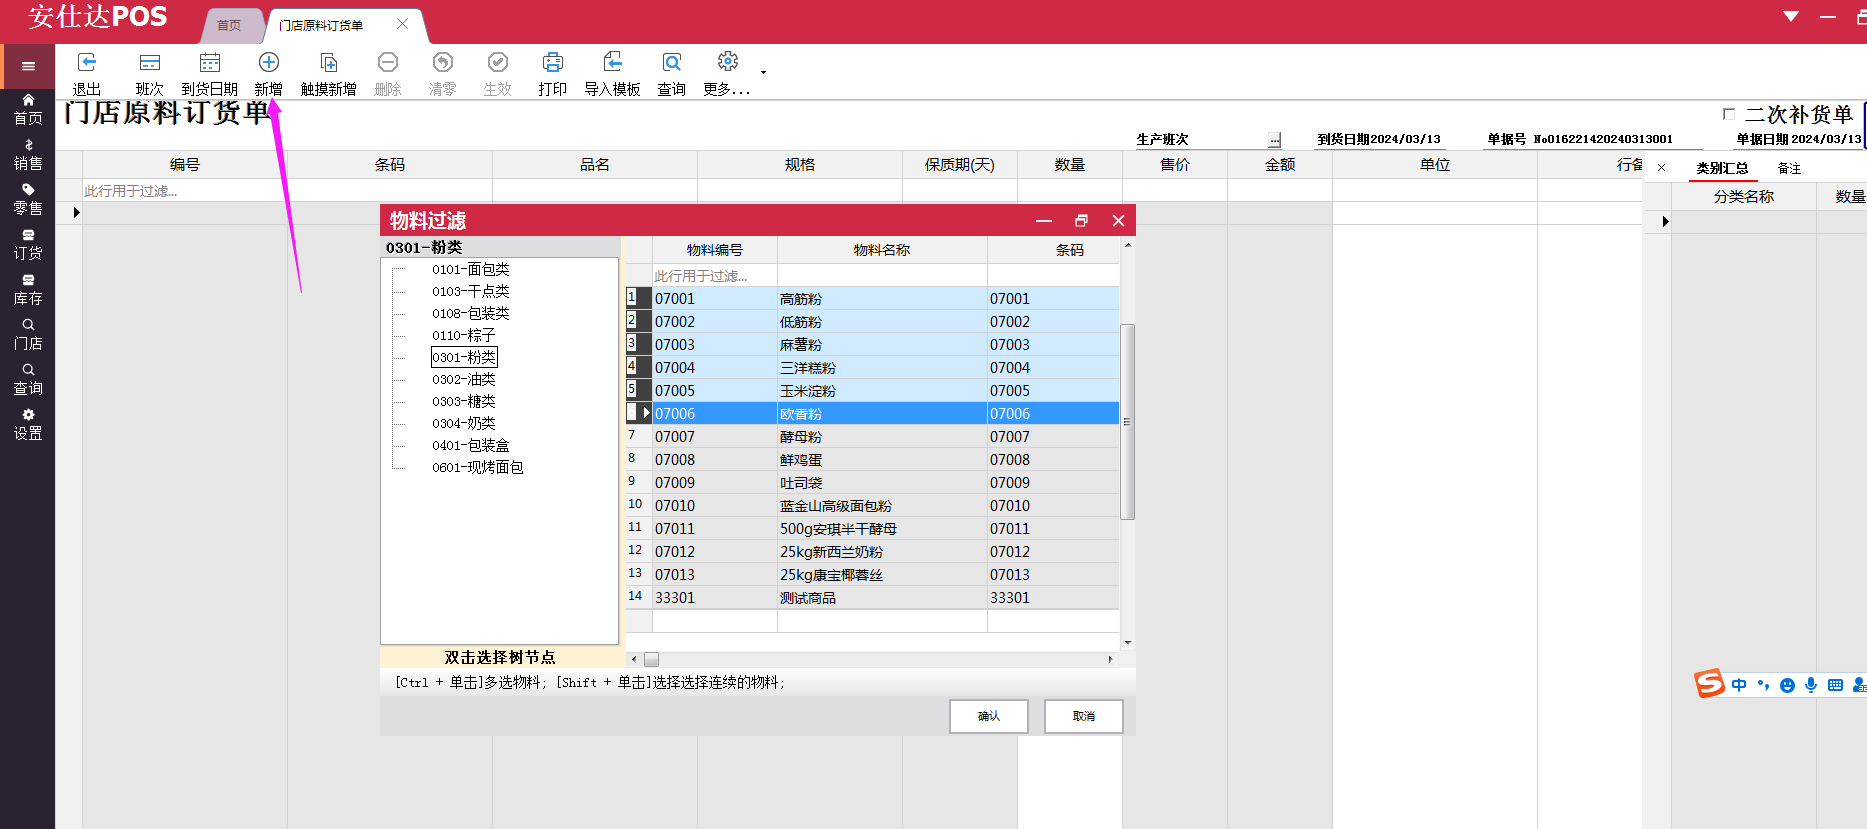Open the top-right title bar dropdown triangle
The height and width of the screenshot is (829, 1867).
[1790, 16]
